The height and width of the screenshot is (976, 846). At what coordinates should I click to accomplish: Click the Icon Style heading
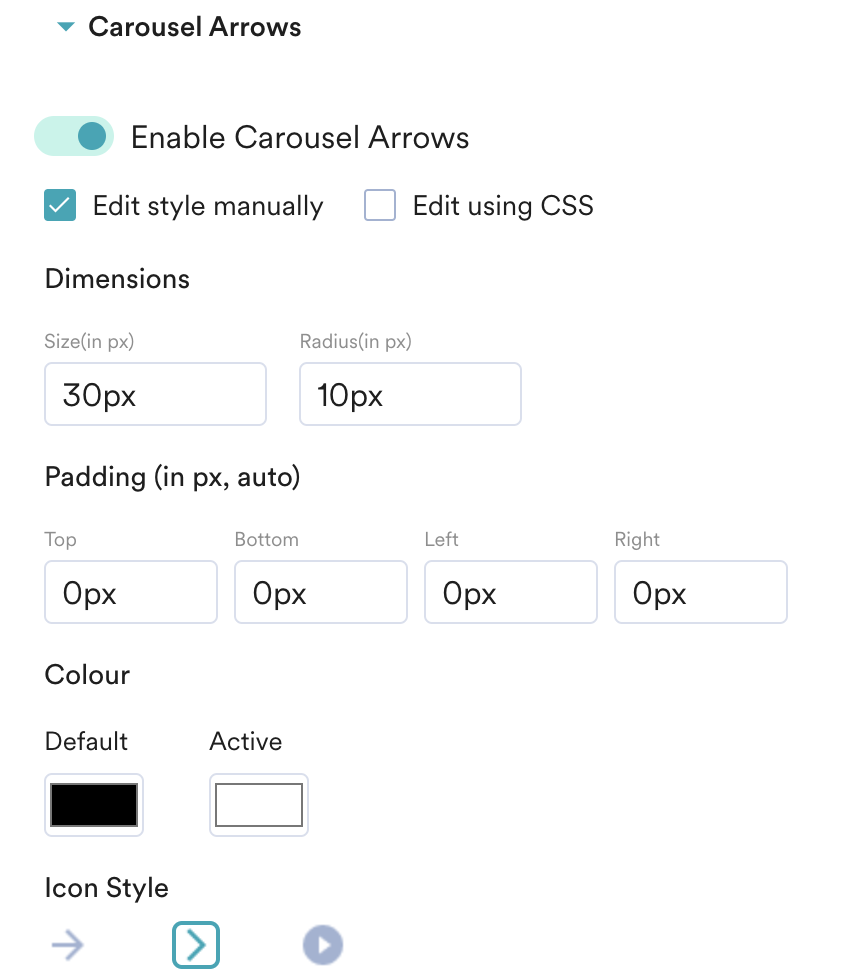tap(107, 888)
